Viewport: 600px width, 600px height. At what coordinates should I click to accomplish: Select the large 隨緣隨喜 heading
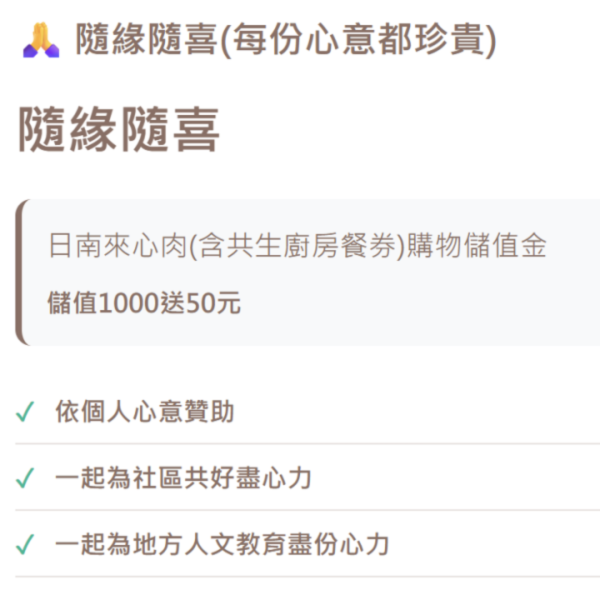click(119, 133)
